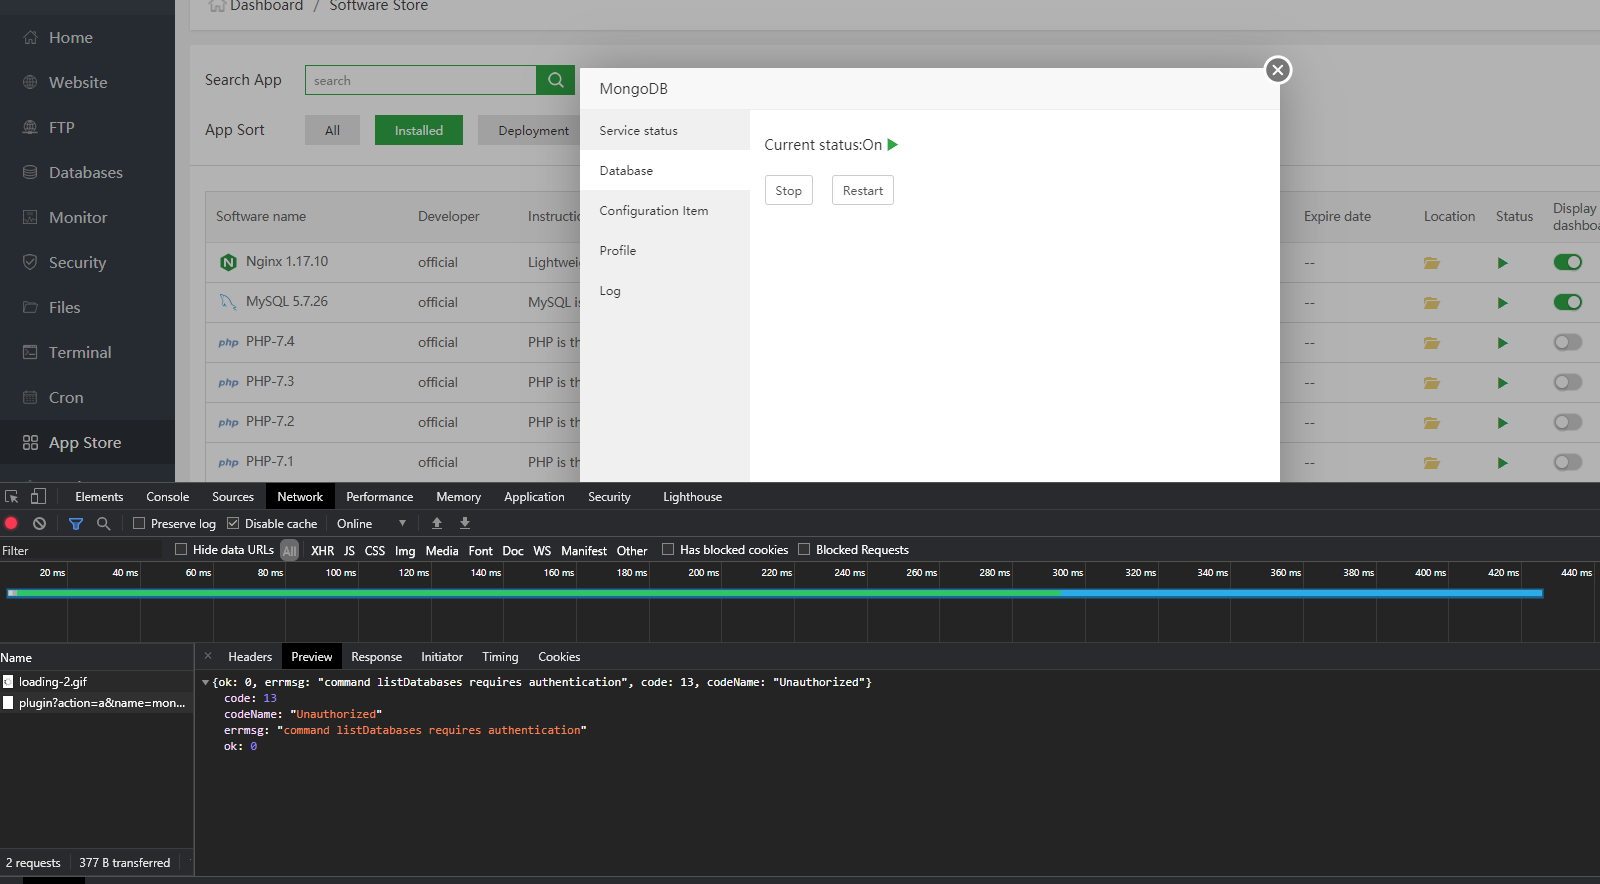The width and height of the screenshot is (1600, 884).
Task: Turn off Nginx display on dashboard toggle
Action: click(1567, 262)
